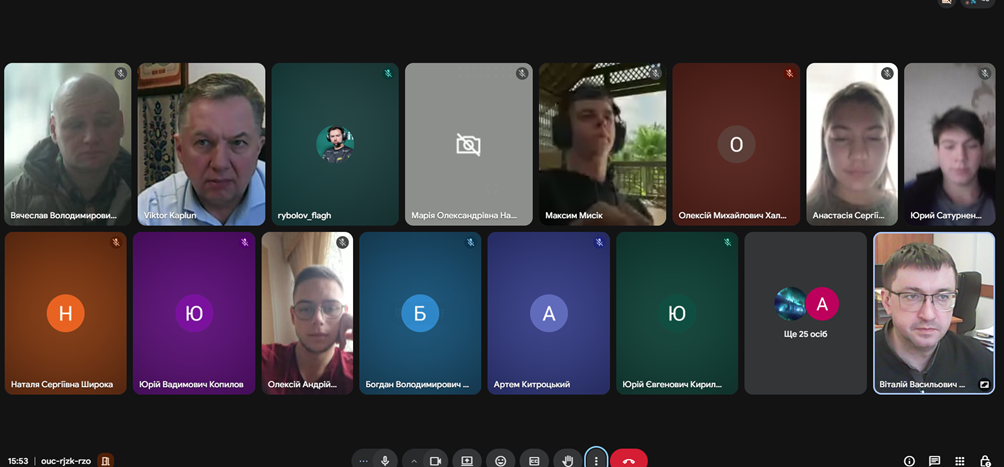Open host controls lock icon
The width and height of the screenshot is (1004, 467).
click(985, 461)
